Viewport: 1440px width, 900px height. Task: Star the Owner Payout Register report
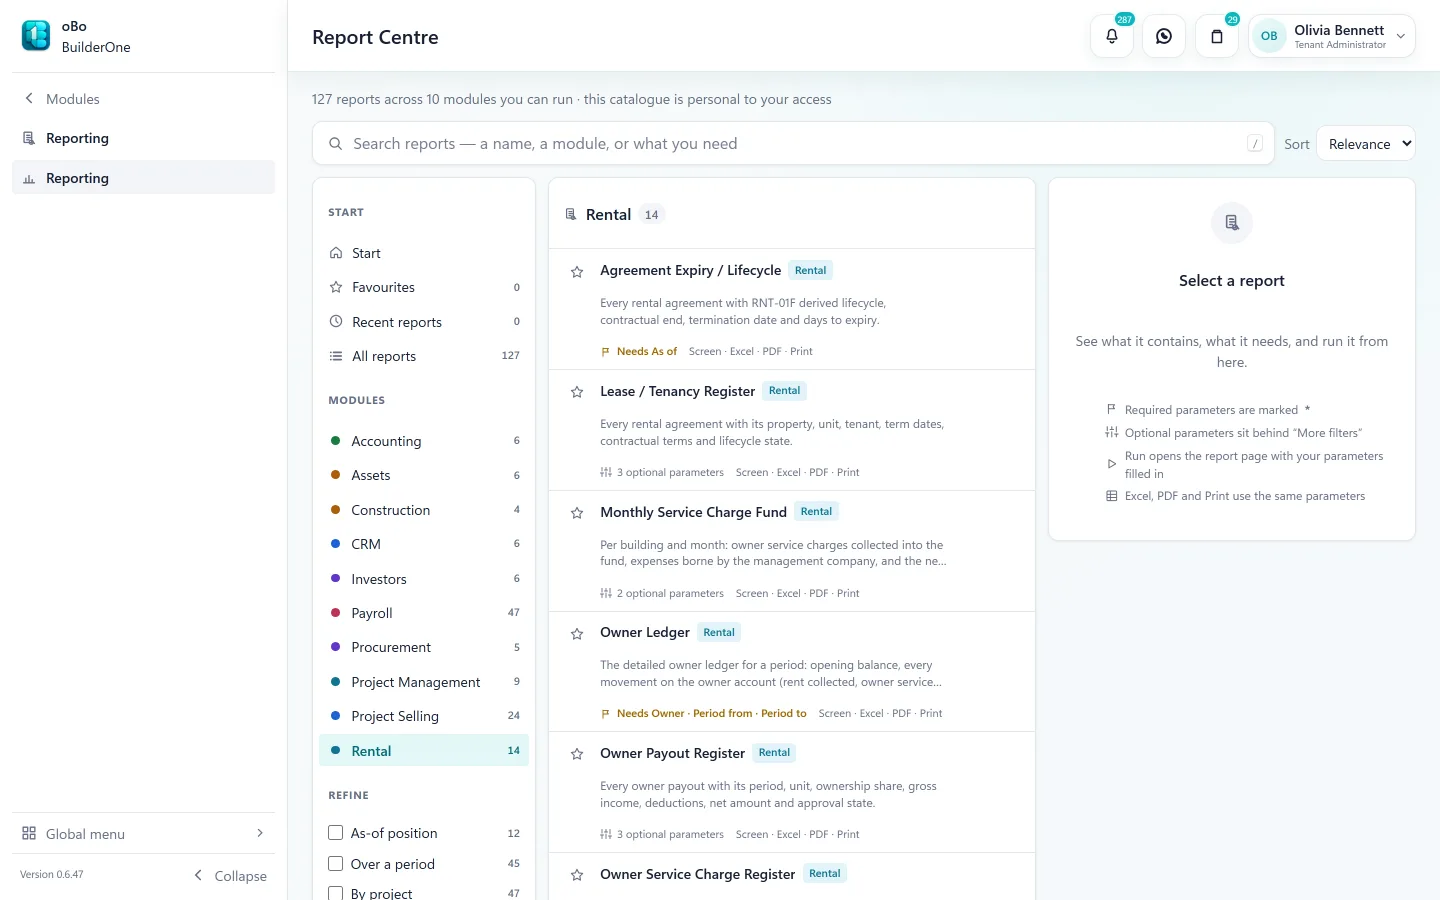[x=577, y=754]
